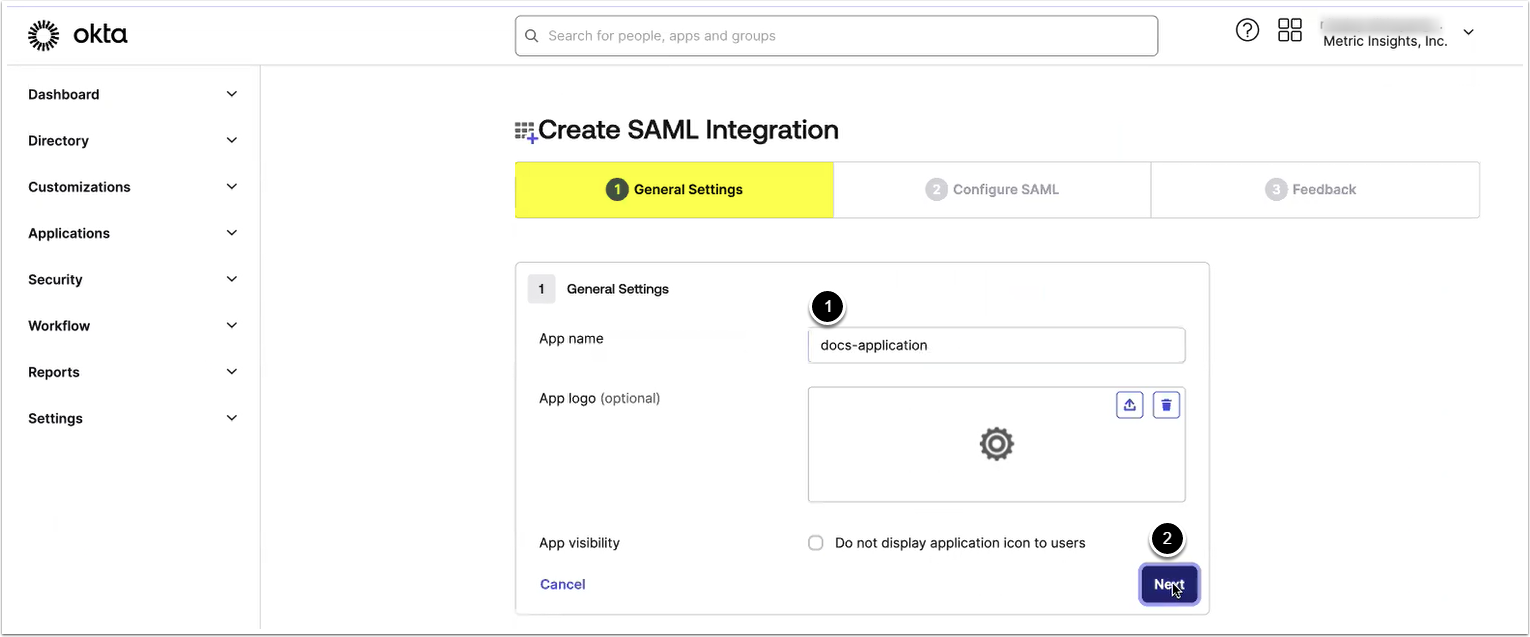Screen dimensions: 1530x637
Task: Open the apps grid icon
Action: tap(1290, 30)
